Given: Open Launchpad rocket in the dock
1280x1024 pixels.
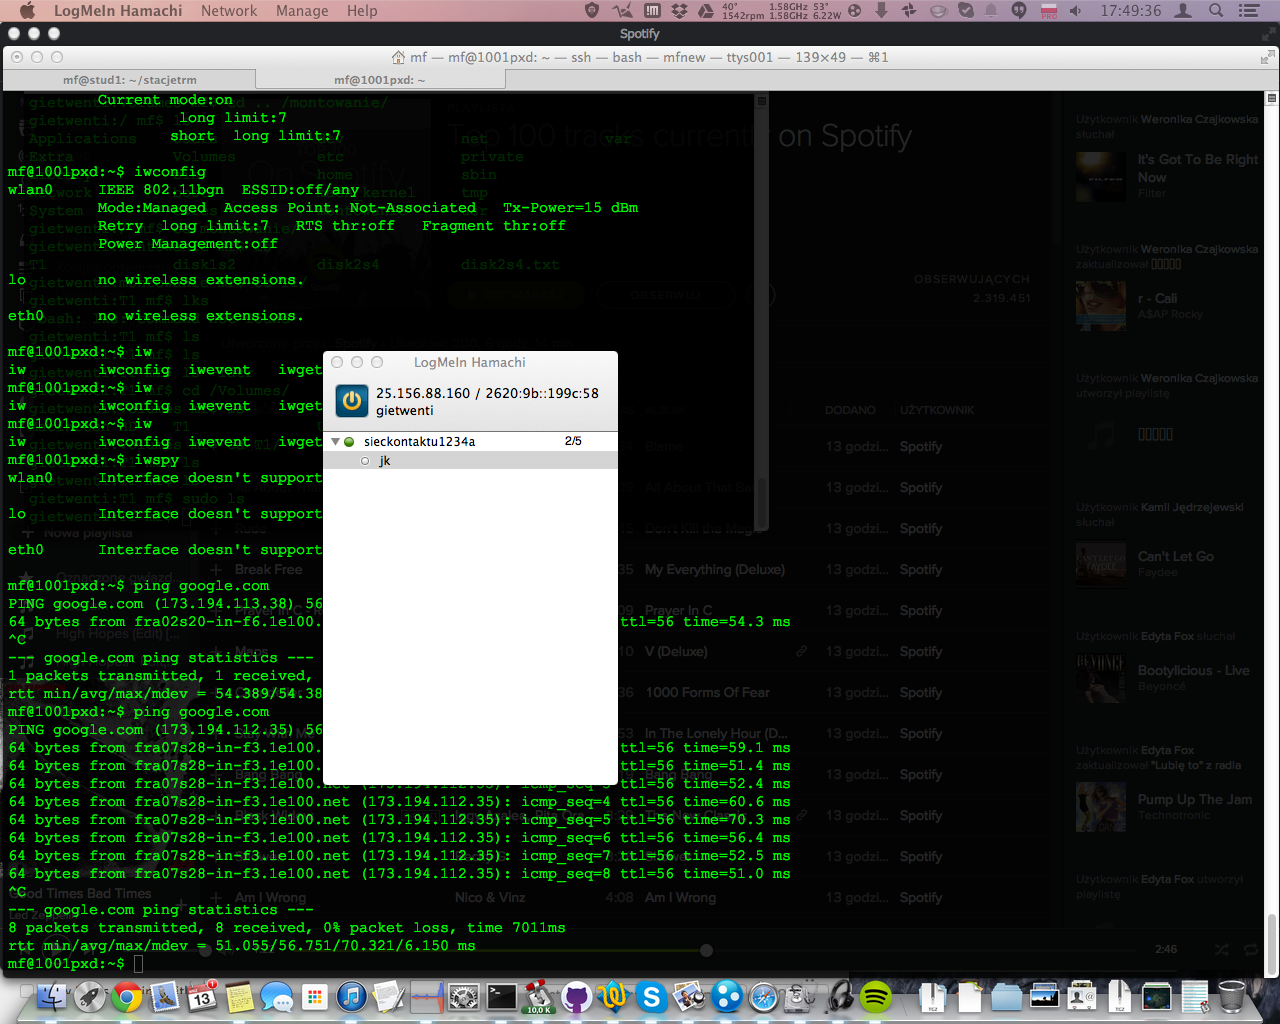Looking at the screenshot, I should [90, 997].
